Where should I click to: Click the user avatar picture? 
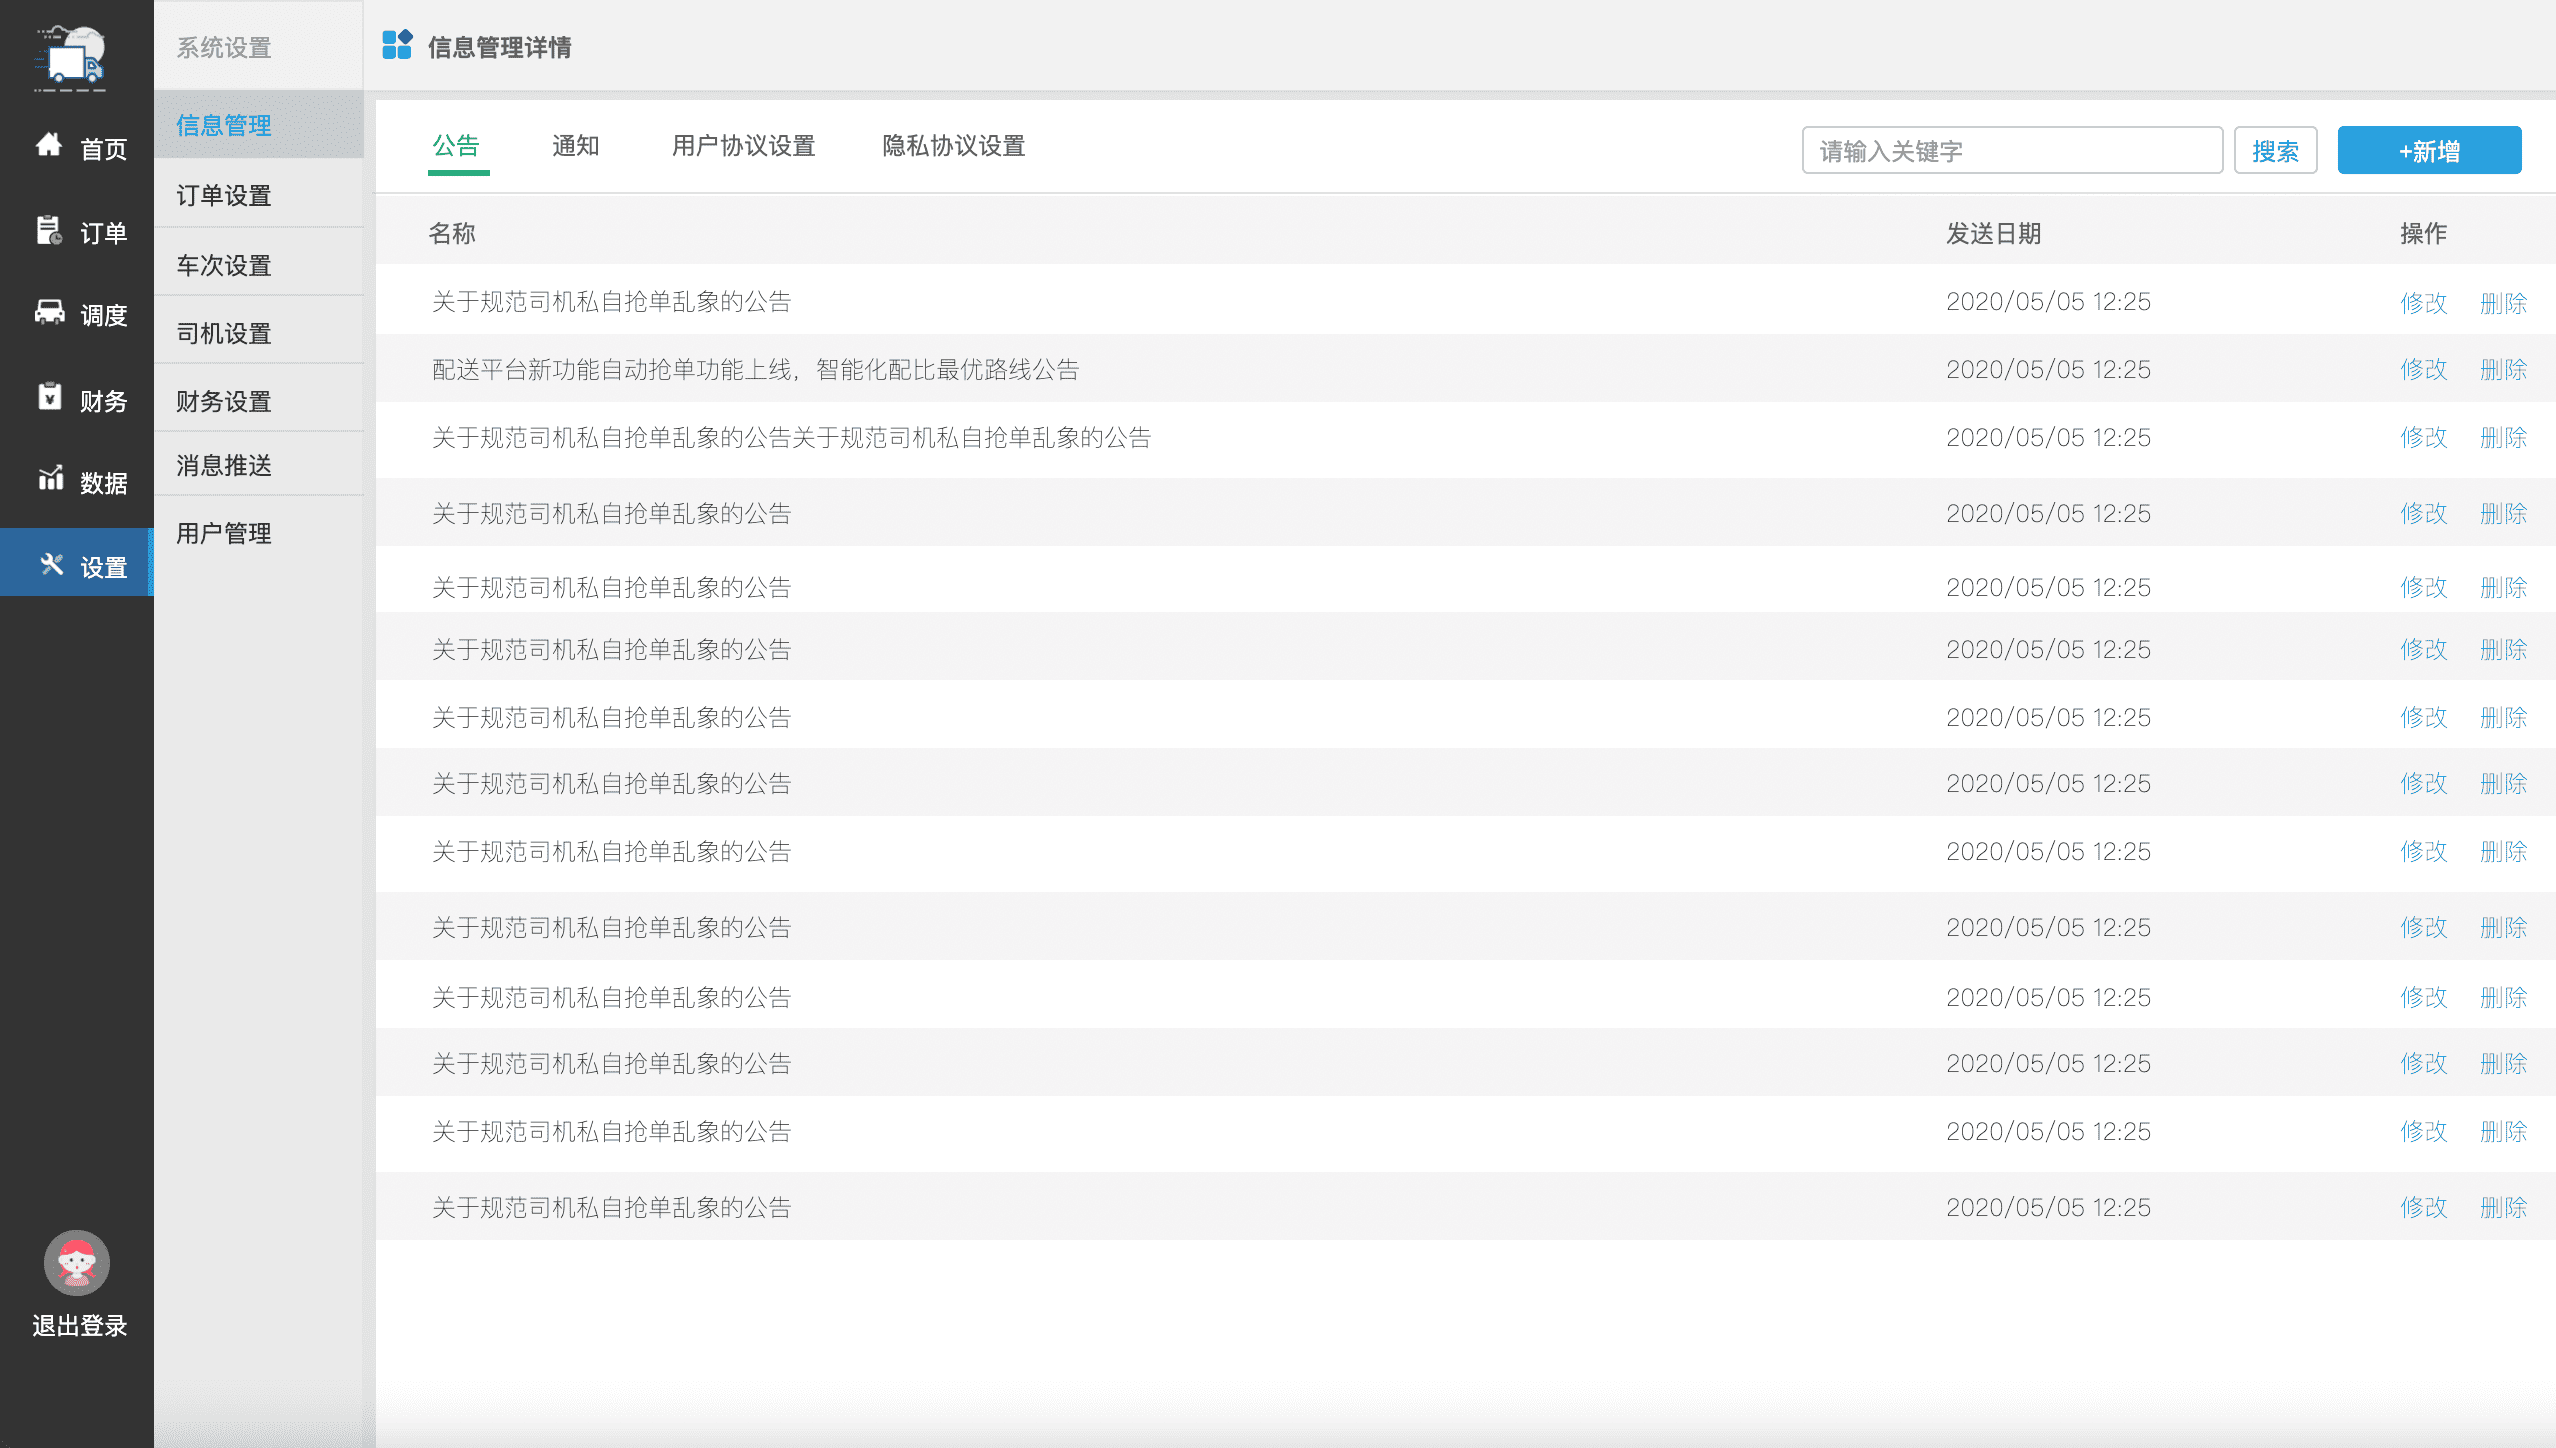[x=76, y=1263]
